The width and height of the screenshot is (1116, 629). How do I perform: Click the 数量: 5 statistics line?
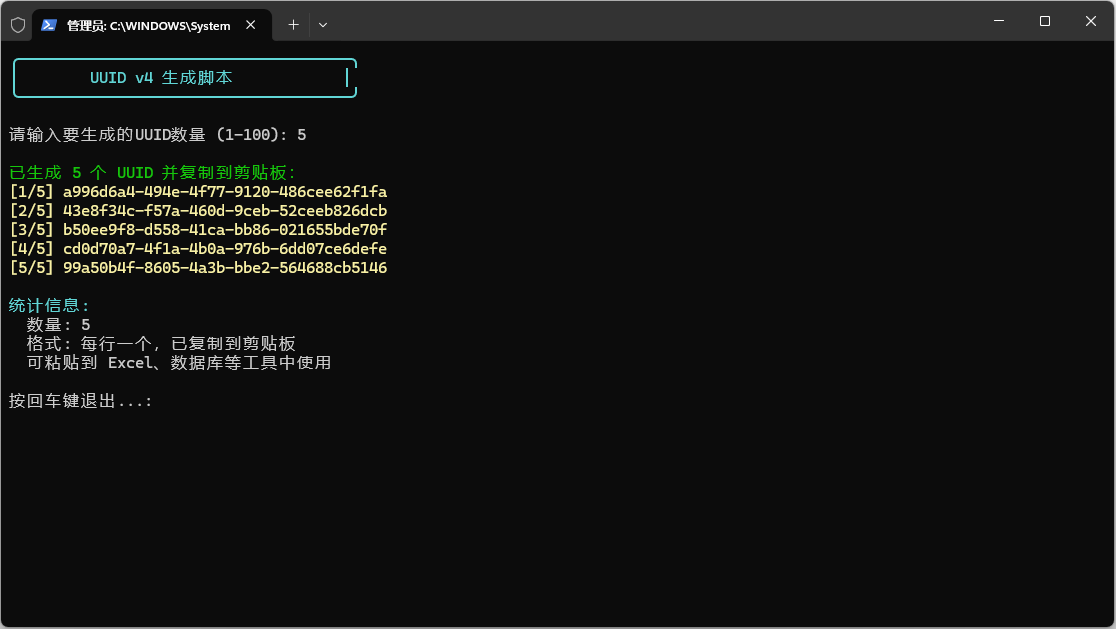coord(58,325)
